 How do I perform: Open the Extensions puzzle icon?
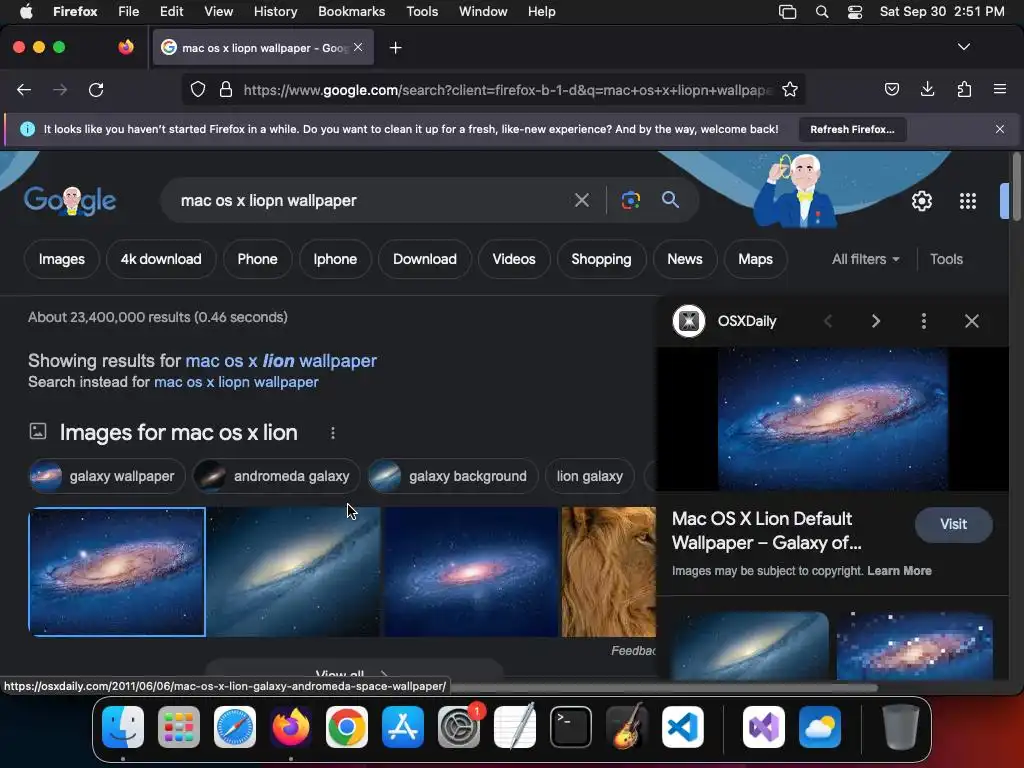point(964,89)
